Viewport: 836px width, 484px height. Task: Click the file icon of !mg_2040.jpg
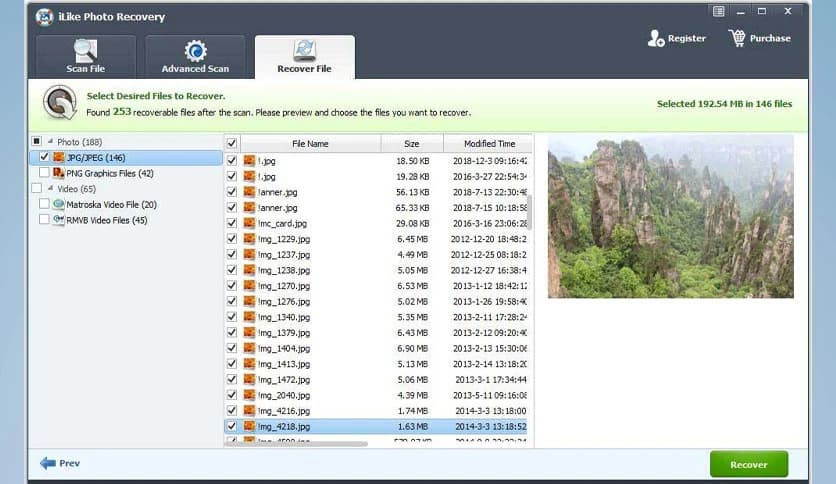pos(249,395)
